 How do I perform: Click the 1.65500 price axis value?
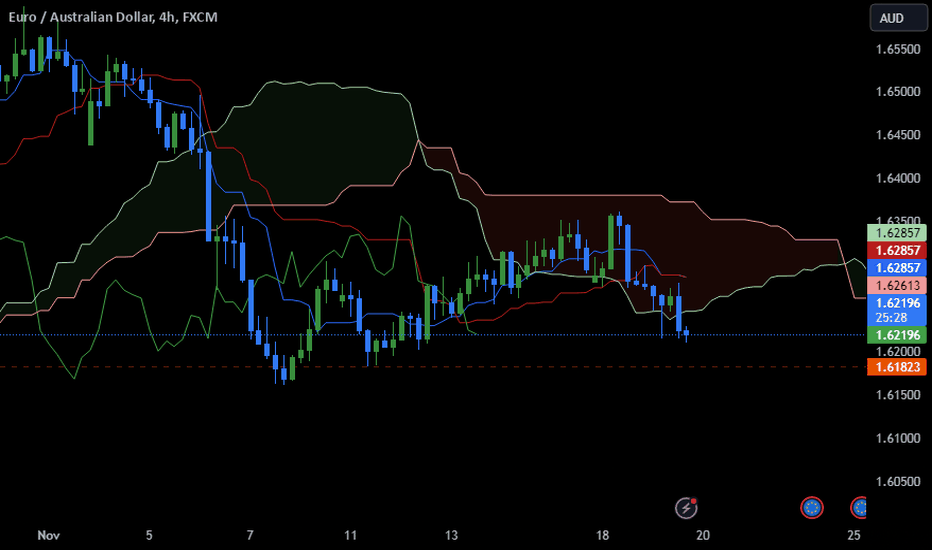[x=898, y=49]
